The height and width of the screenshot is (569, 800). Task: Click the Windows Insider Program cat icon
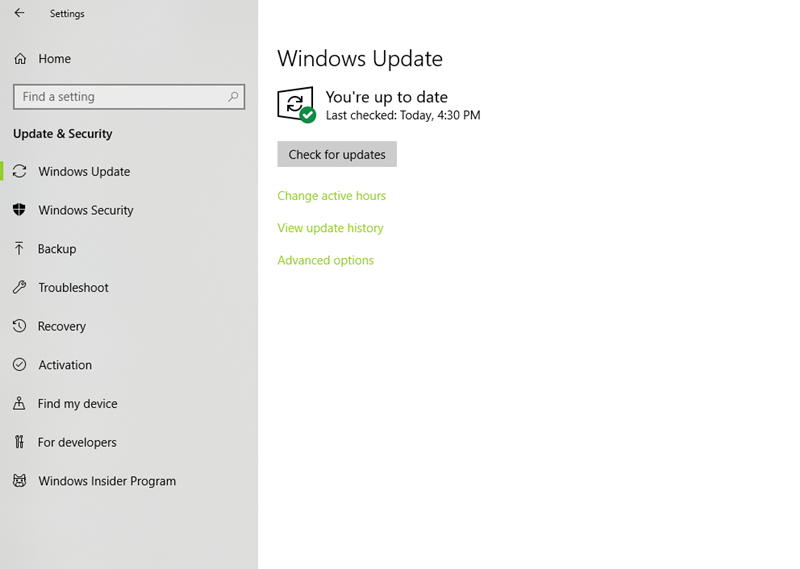19,481
